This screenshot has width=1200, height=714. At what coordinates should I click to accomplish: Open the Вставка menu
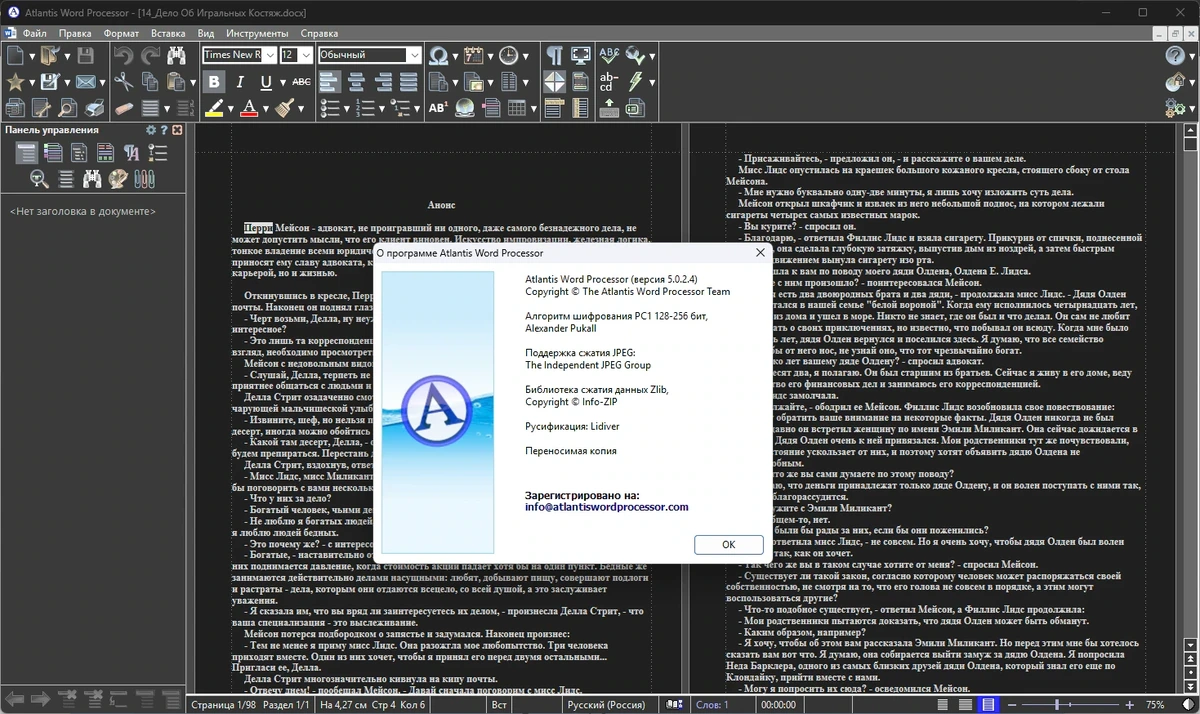coord(168,33)
